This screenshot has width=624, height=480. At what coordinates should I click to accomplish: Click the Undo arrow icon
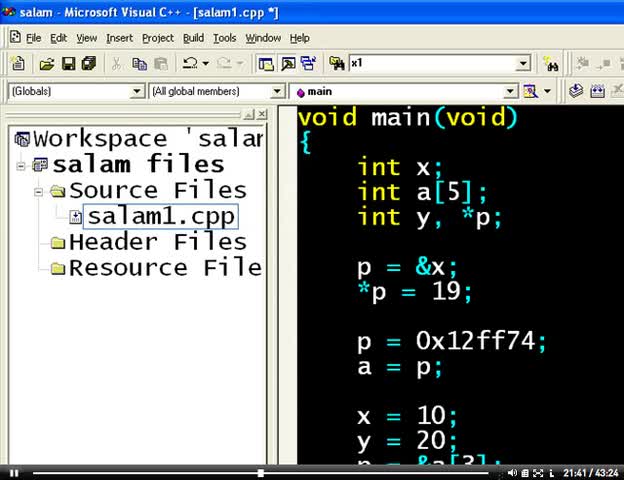coord(190,63)
